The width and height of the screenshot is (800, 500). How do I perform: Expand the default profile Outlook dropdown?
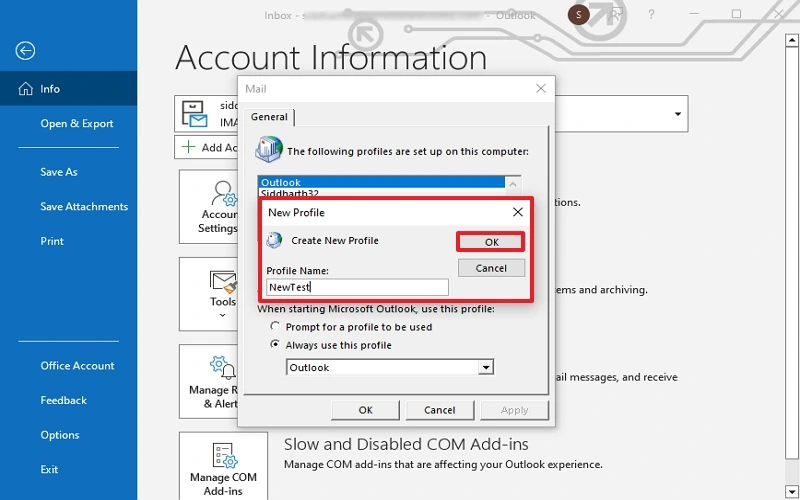tap(486, 368)
